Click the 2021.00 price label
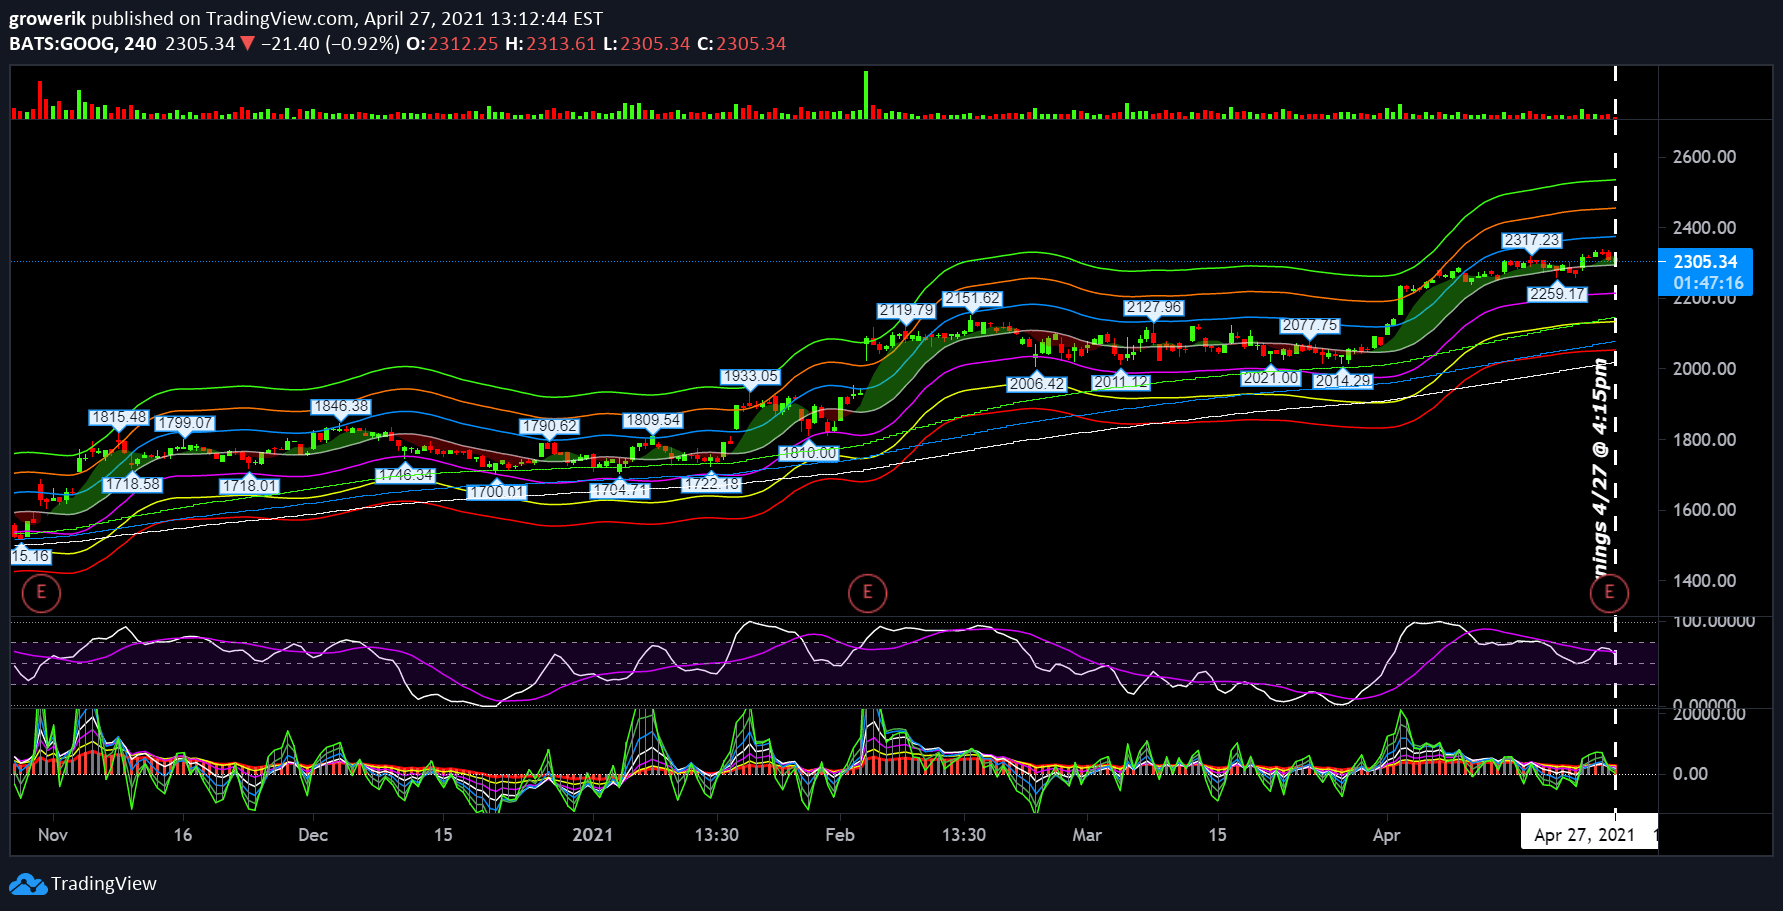Screen dimensions: 1783x911 [1271, 378]
